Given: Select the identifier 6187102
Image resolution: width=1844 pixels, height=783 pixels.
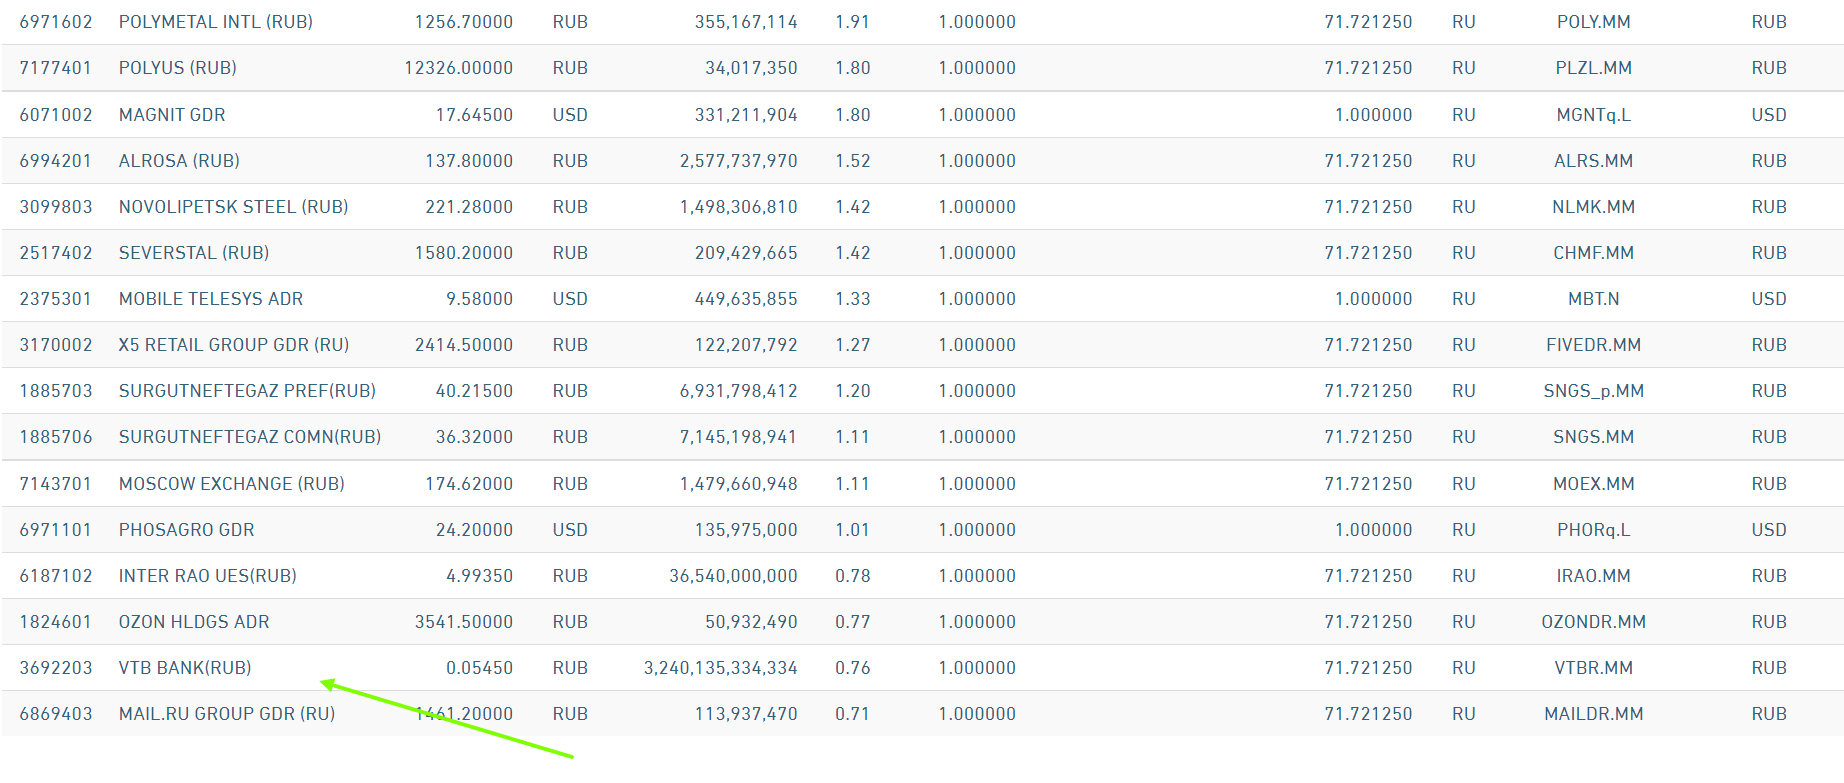Looking at the screenshot, I should [x=56, y=576].
